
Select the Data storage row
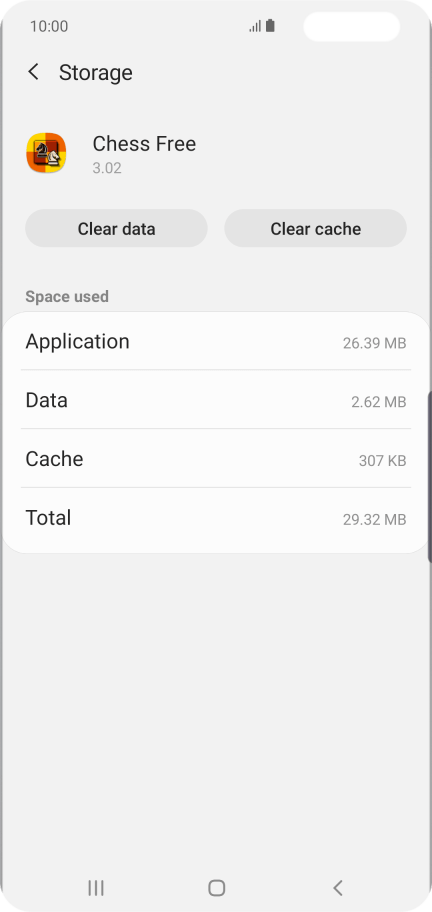coord(216,400)
